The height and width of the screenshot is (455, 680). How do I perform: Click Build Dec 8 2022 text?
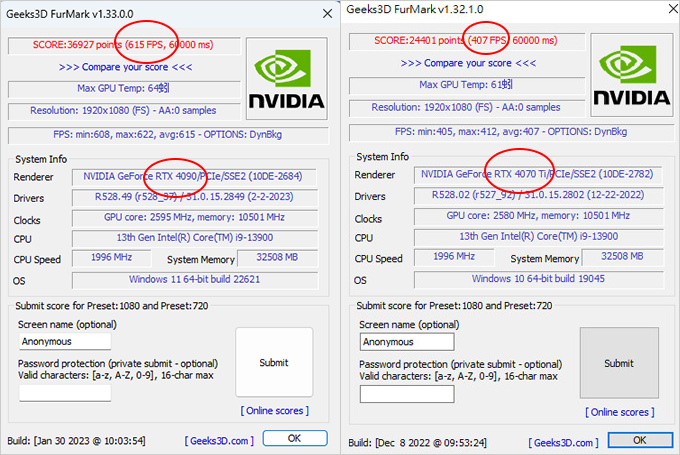click(x=418, y=443)
